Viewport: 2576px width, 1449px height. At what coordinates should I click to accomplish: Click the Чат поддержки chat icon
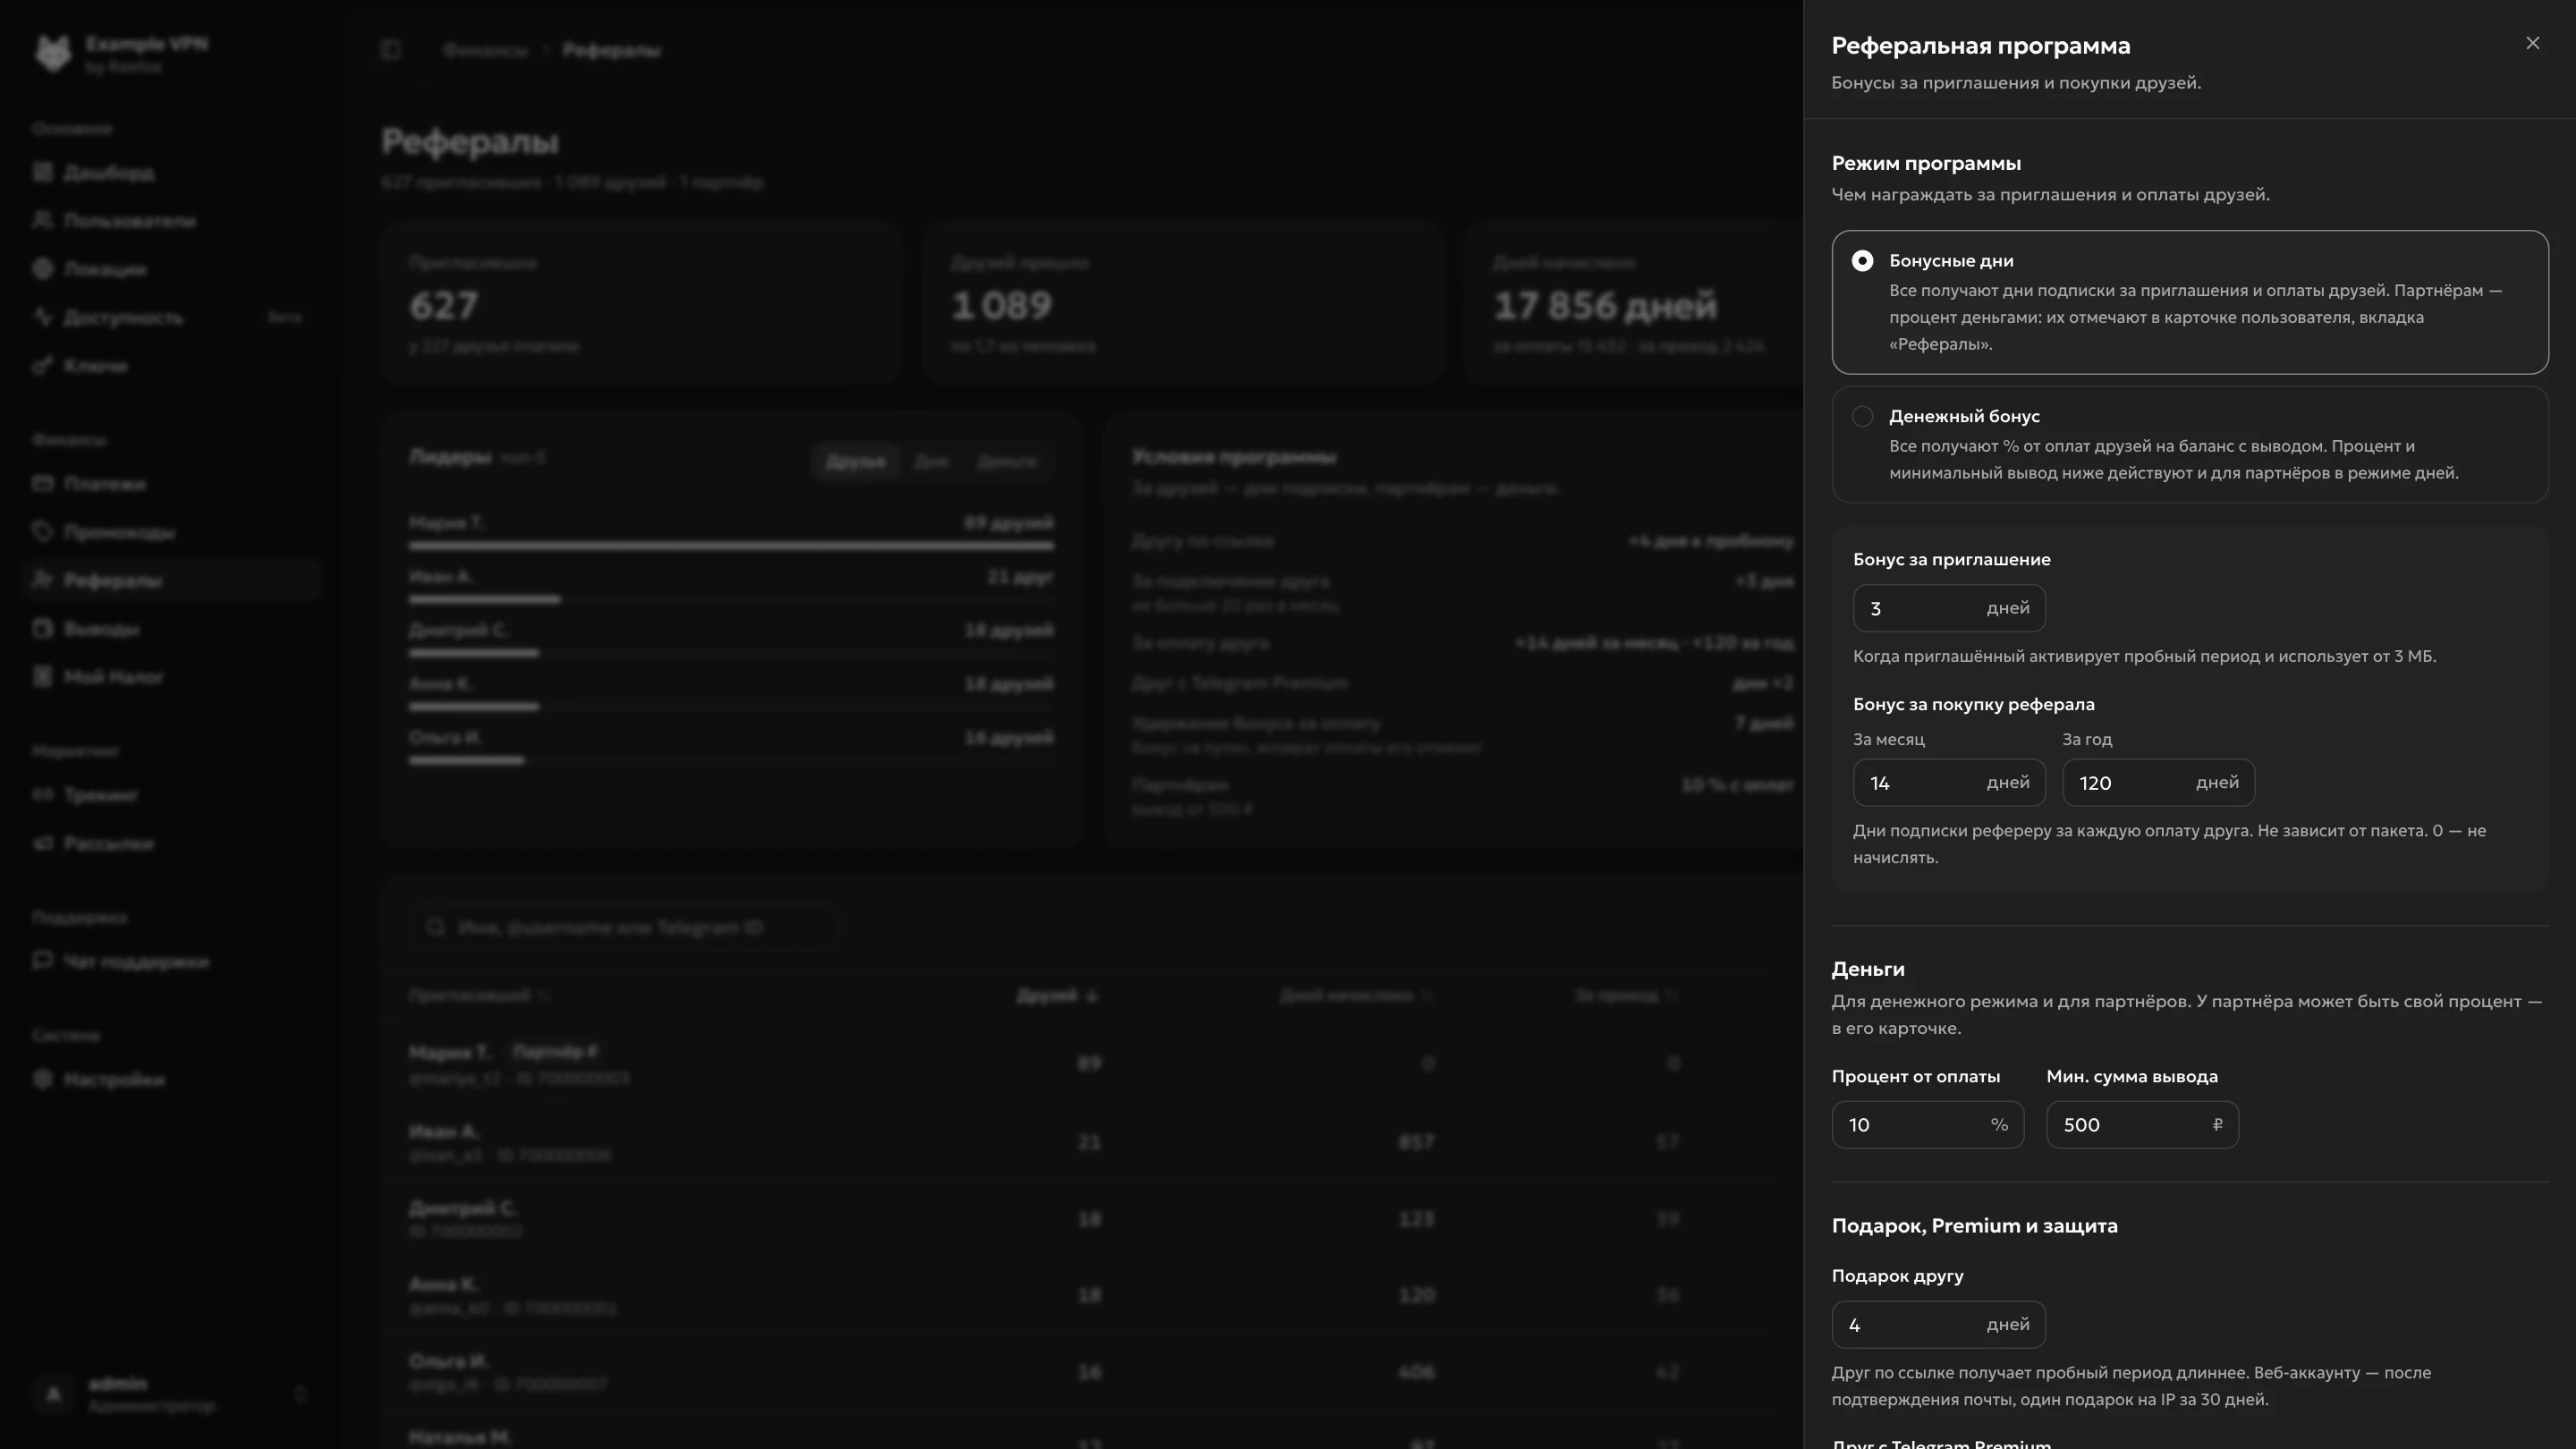[42, 960]
